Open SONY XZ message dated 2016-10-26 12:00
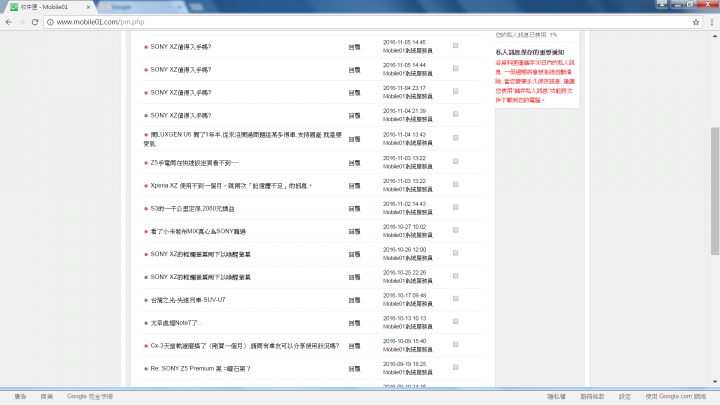 click(201, 254)
